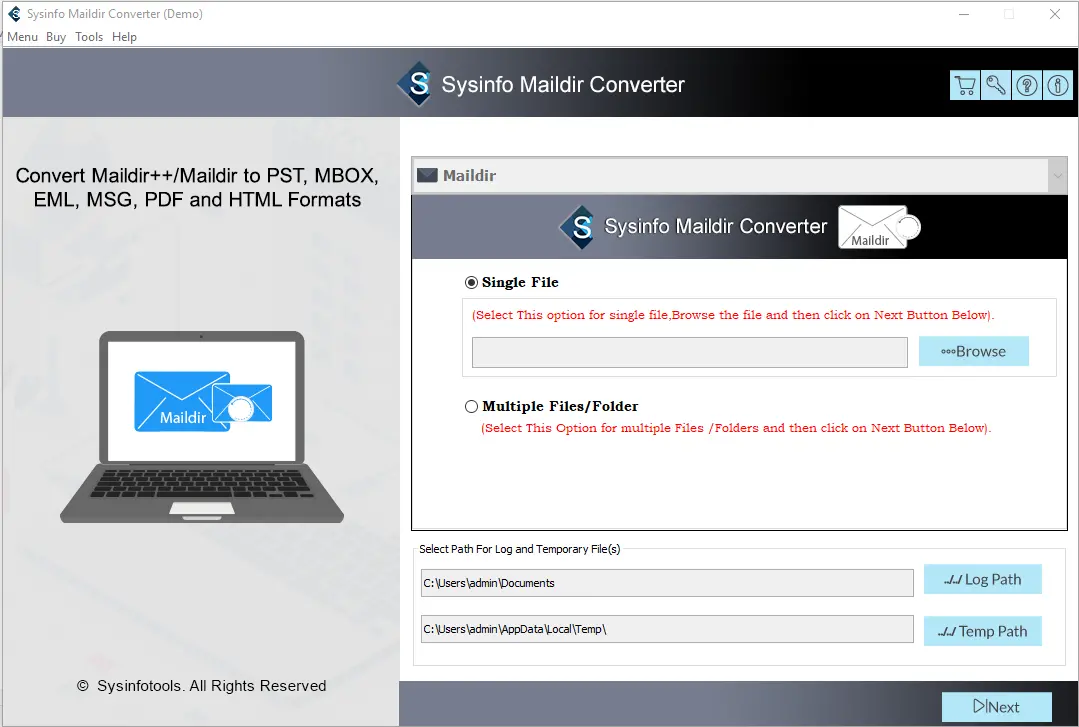Select the Multiple Files/Folder radio button
1079x727 pixels.
click(471, 406)
